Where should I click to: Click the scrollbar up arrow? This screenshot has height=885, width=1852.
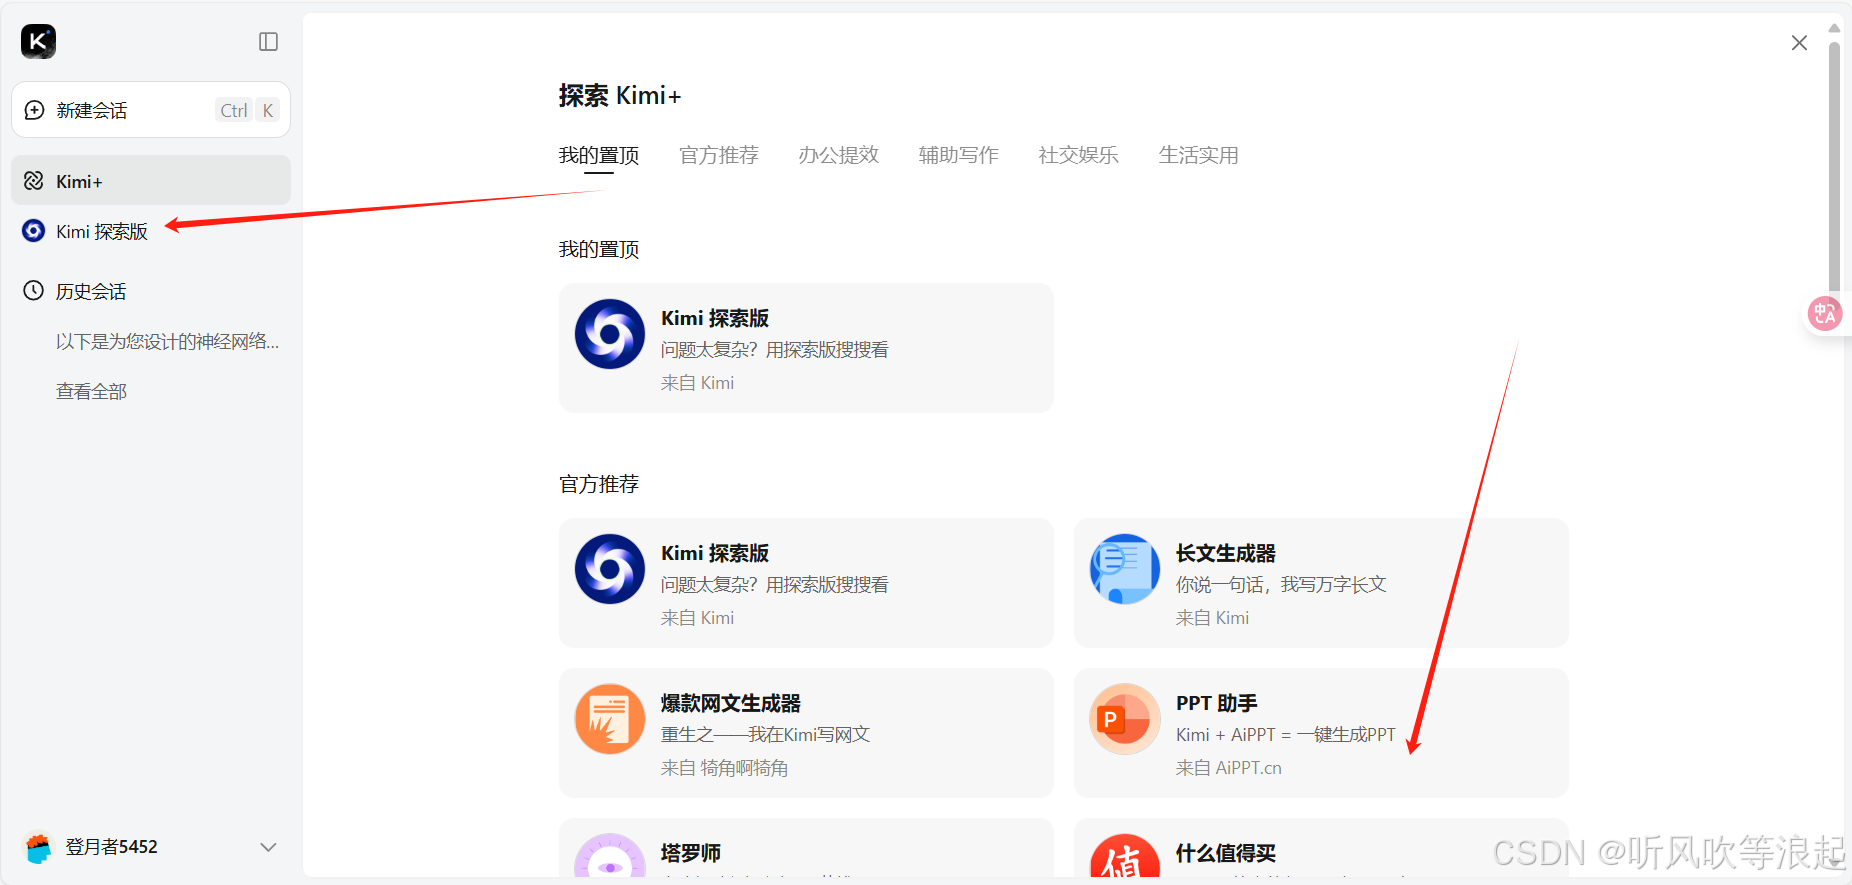point(1834,28)
